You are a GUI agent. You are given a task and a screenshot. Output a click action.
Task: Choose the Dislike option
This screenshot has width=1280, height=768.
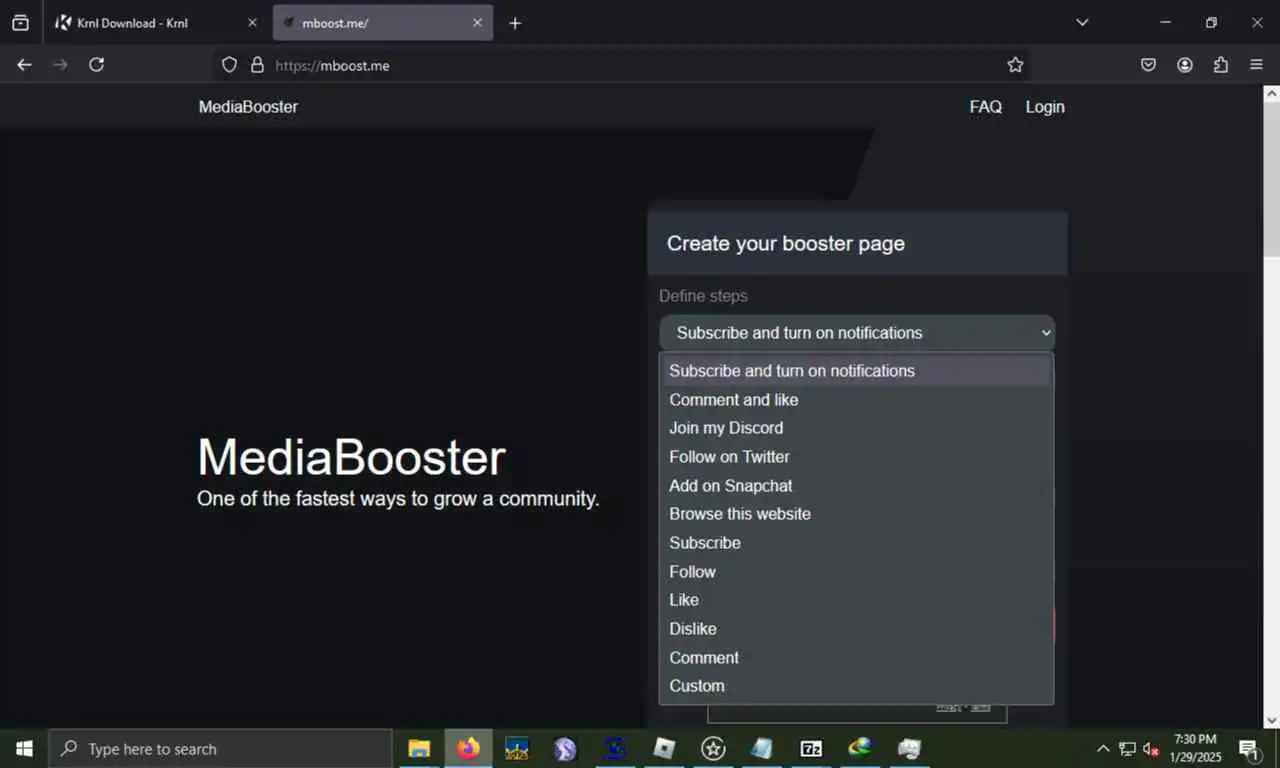point(856,629)
